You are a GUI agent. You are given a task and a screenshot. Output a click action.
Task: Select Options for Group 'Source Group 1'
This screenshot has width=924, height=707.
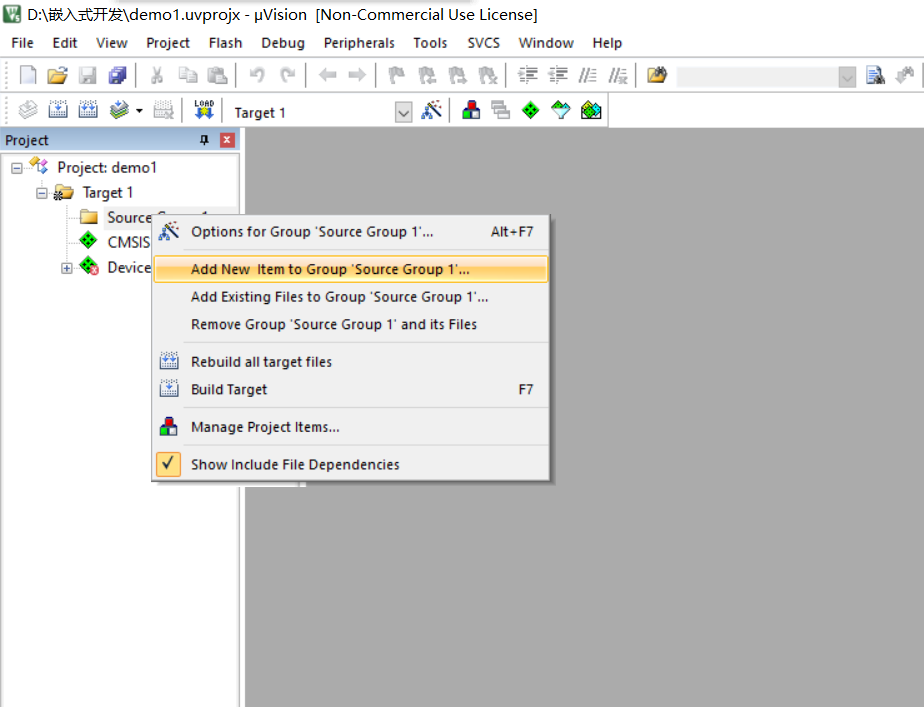[351, 232]
